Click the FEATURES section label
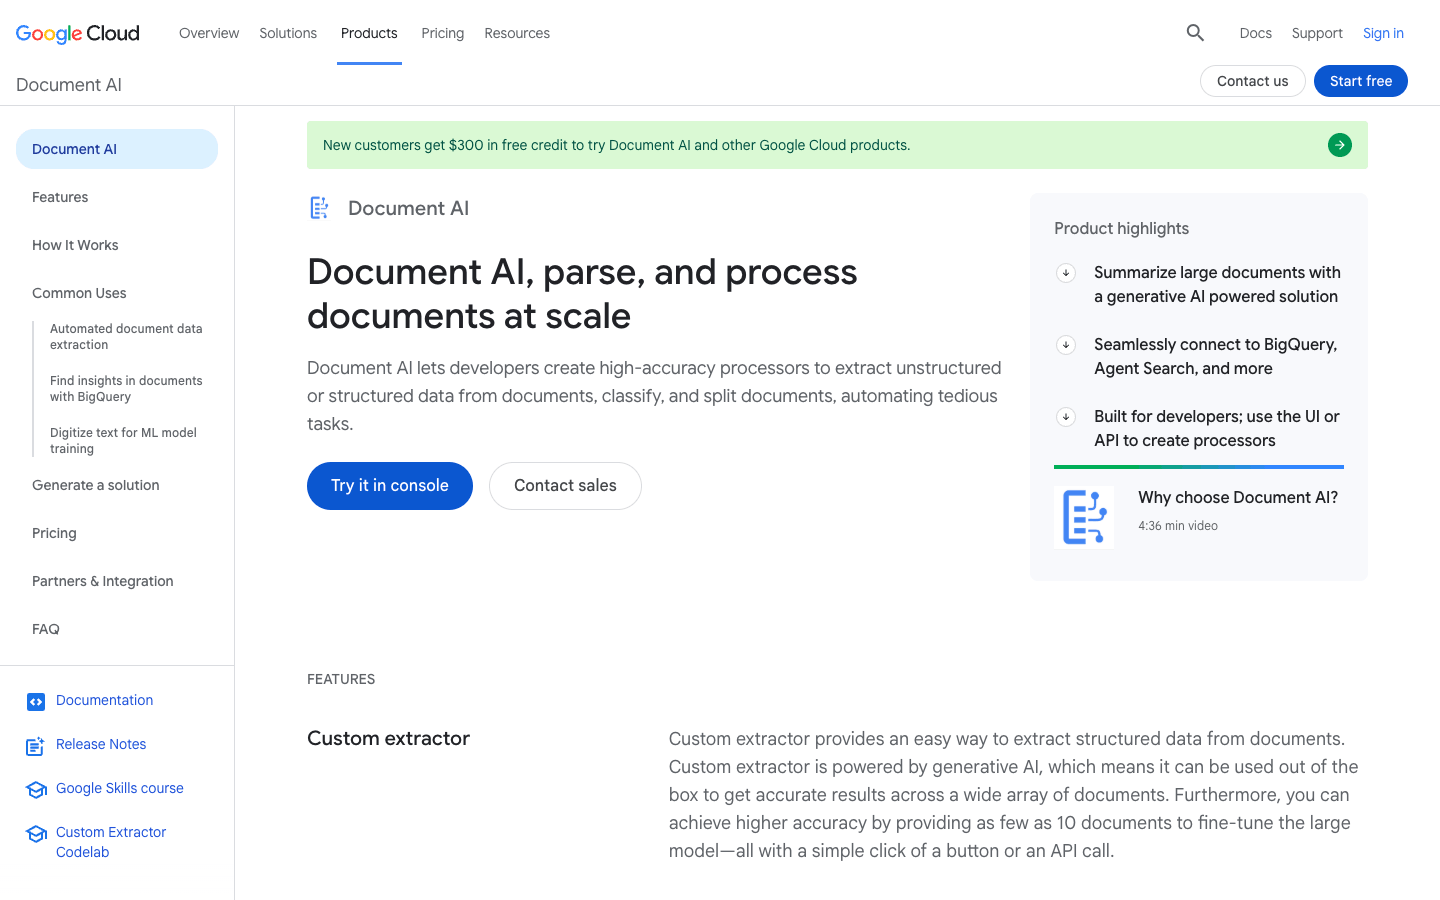The image size is (1440, 900). click(341, 679)
